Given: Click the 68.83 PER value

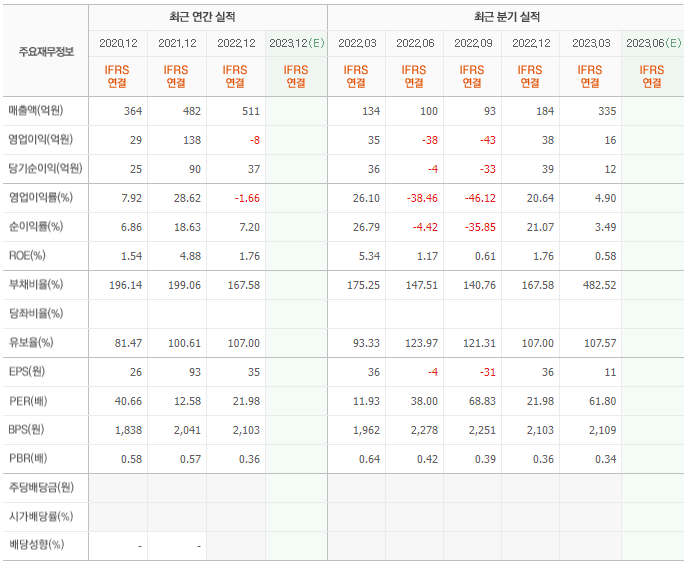Looking at the screenshot, I should (482, 401).
